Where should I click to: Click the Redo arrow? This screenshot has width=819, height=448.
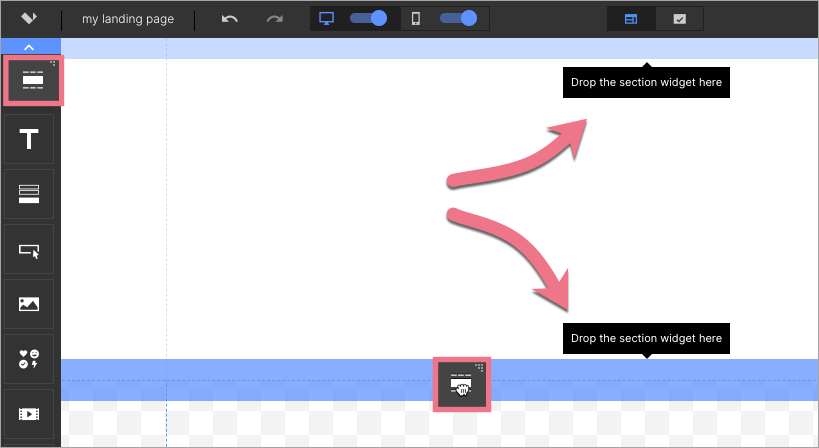(x=274, y=19)
